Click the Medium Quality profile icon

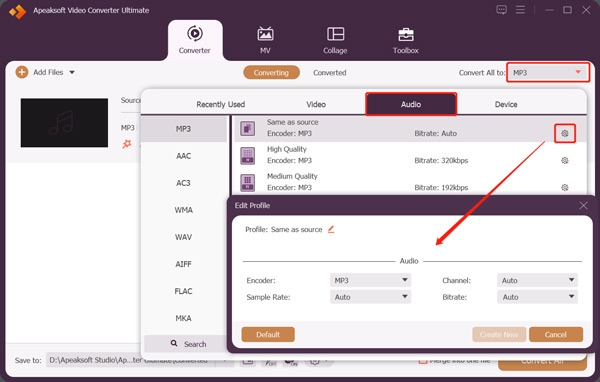click(x=248, y=182)
